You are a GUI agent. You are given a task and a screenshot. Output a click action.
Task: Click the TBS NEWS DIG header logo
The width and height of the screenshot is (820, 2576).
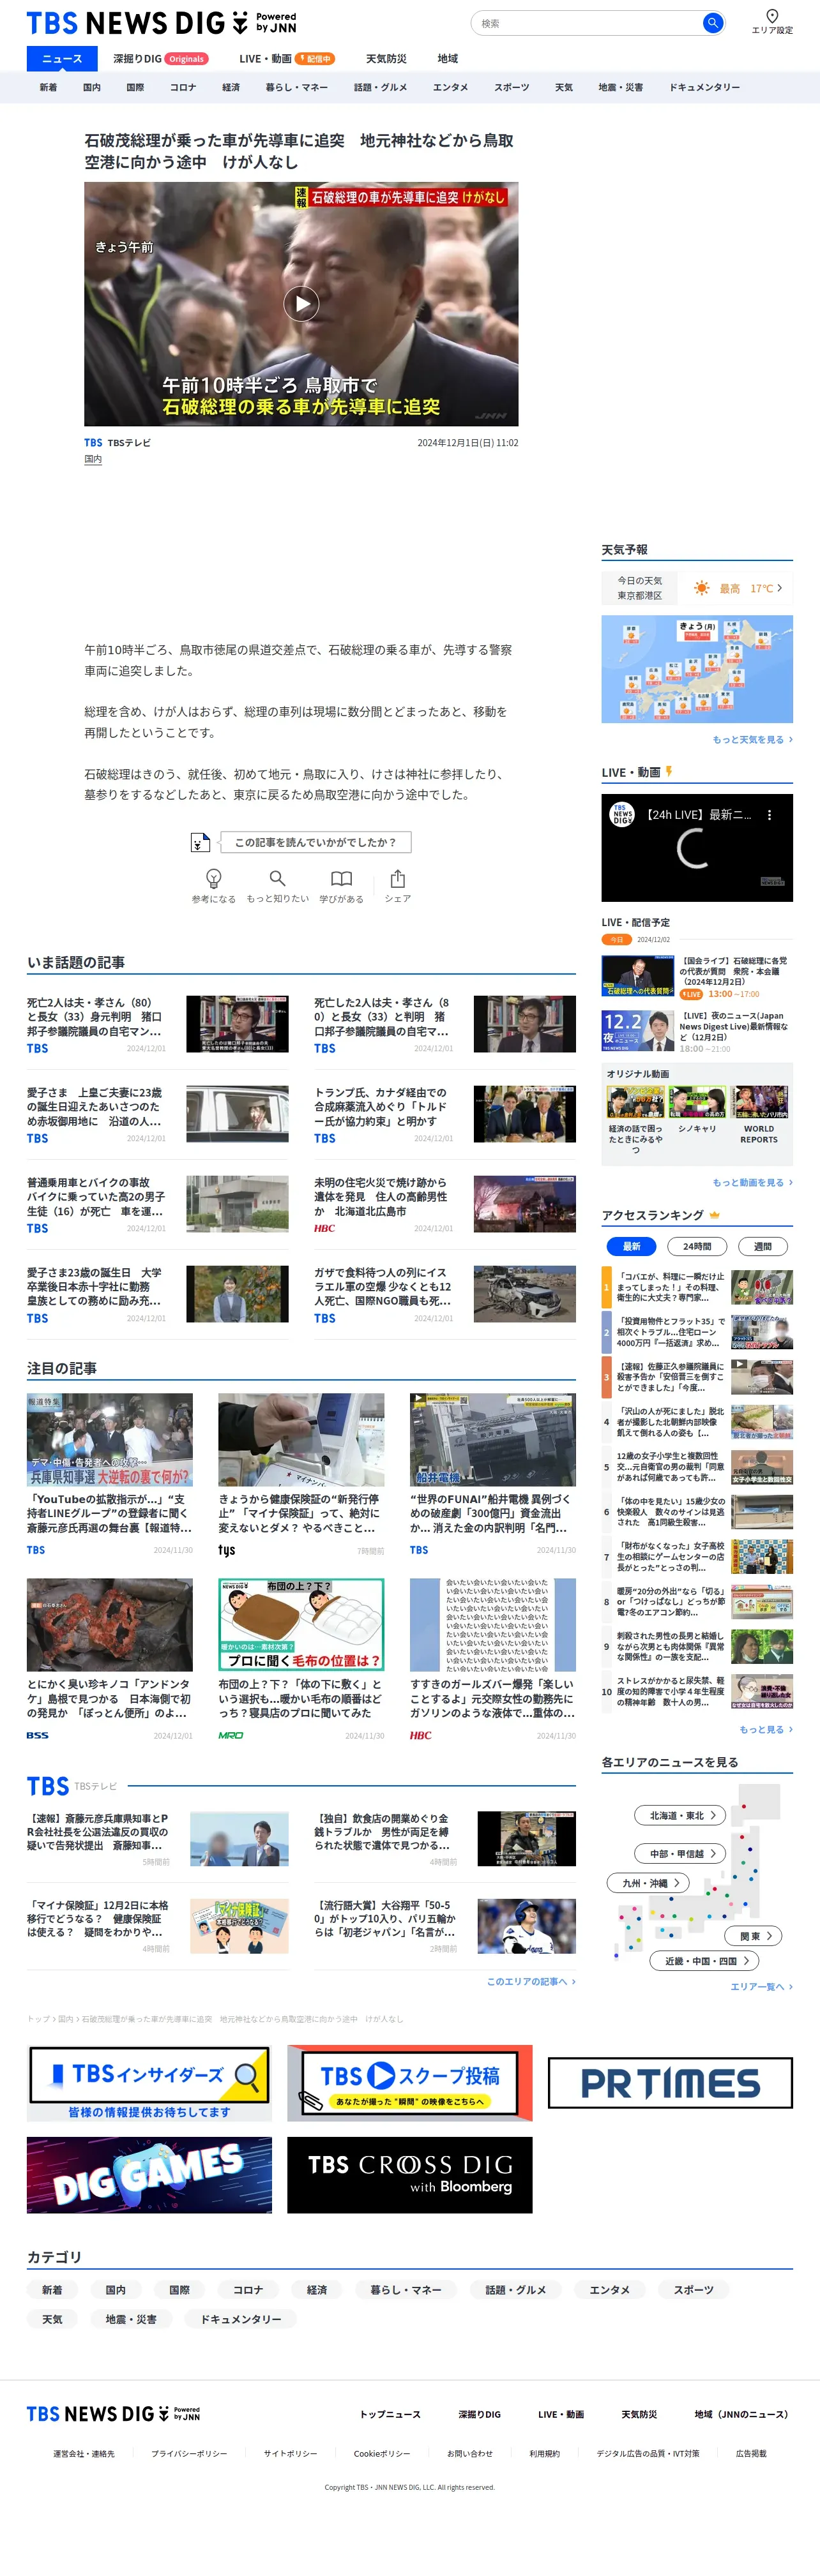161,22
